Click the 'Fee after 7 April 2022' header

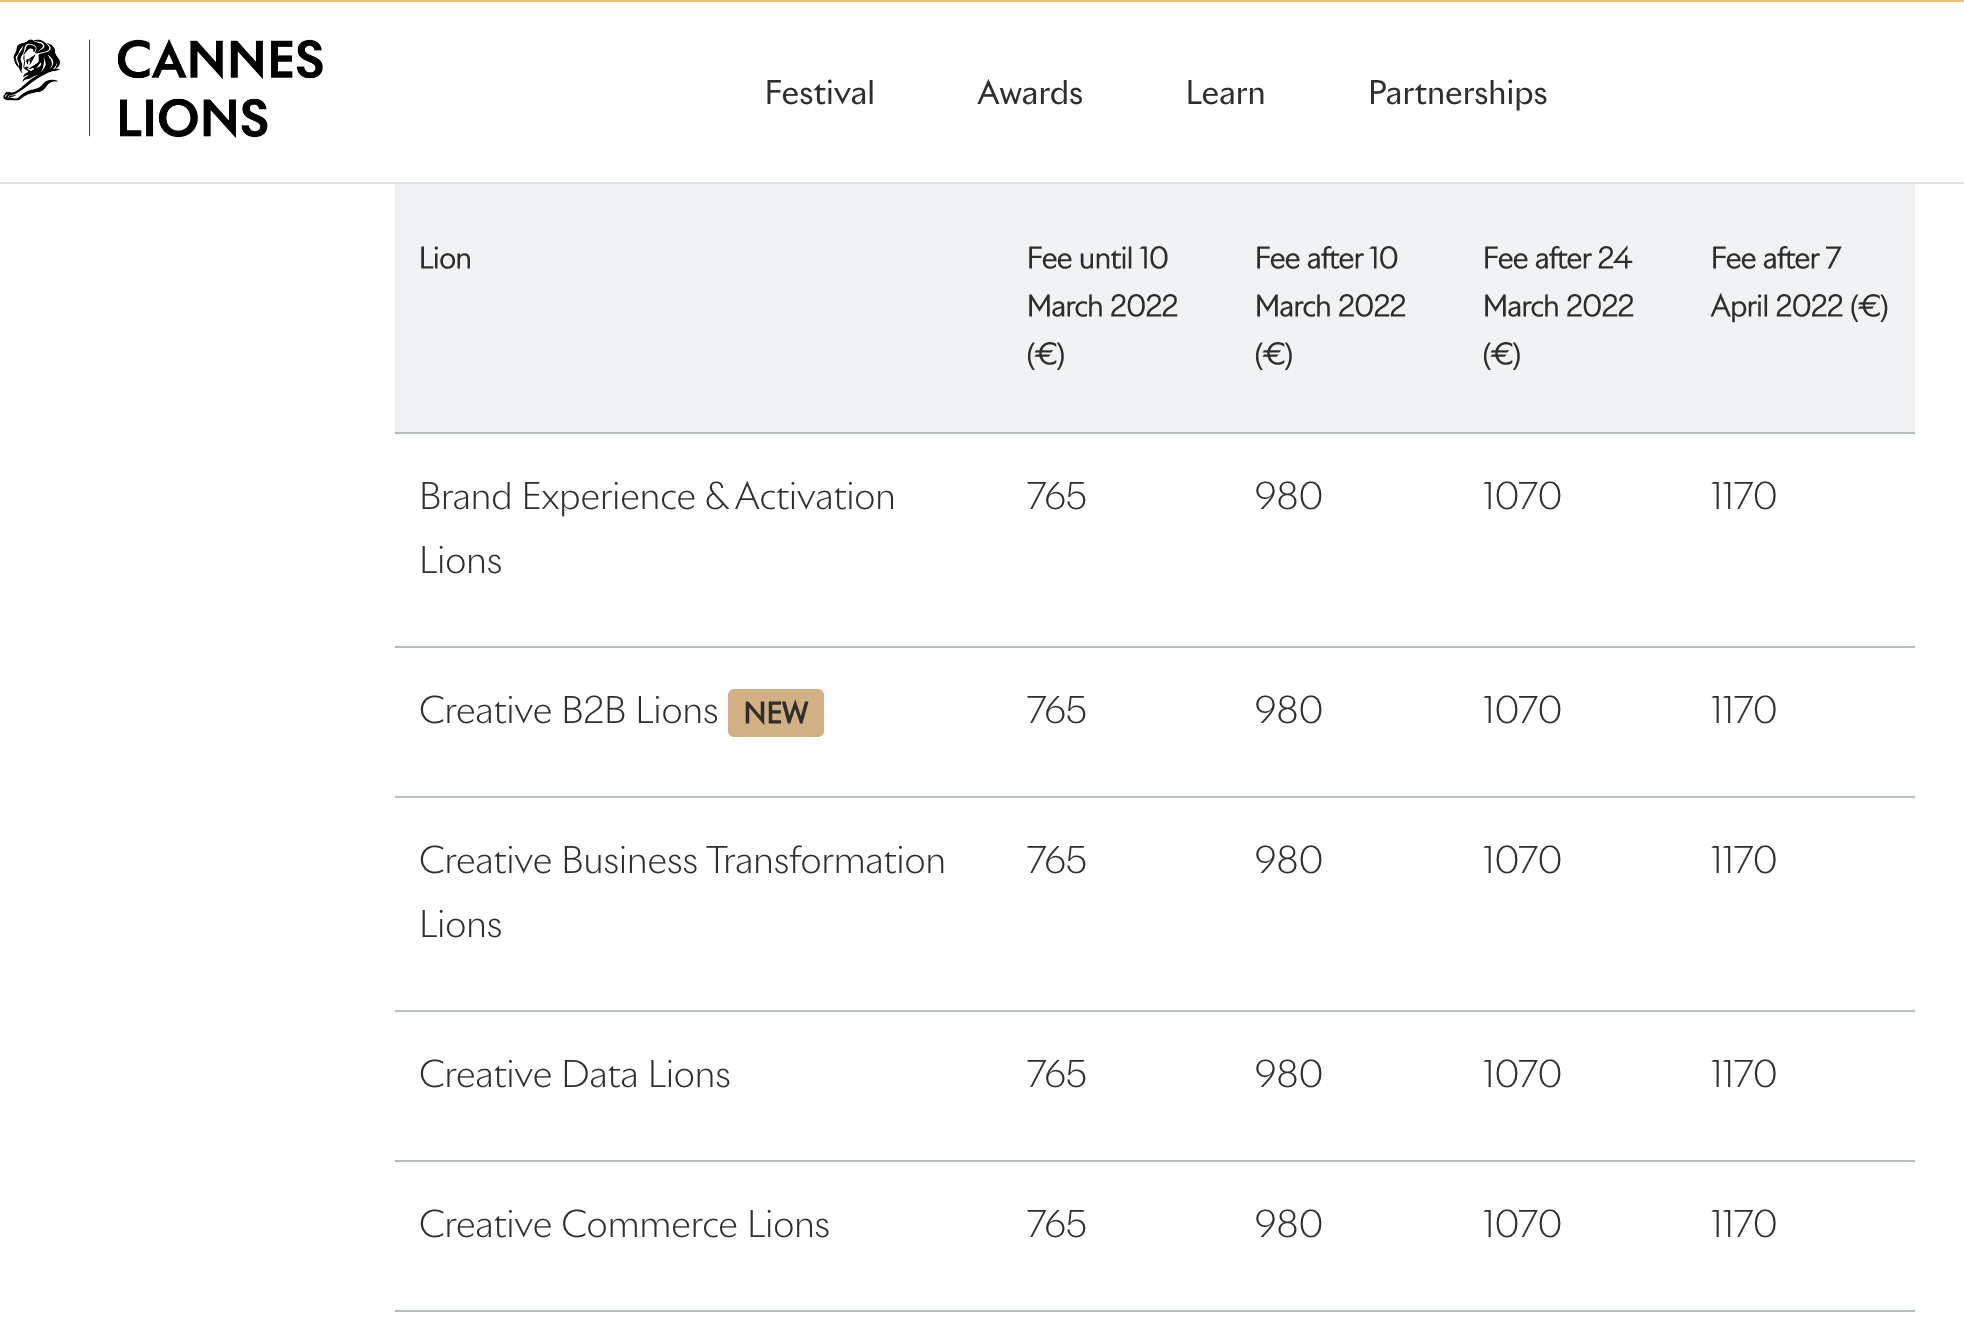coord(1798,282)
